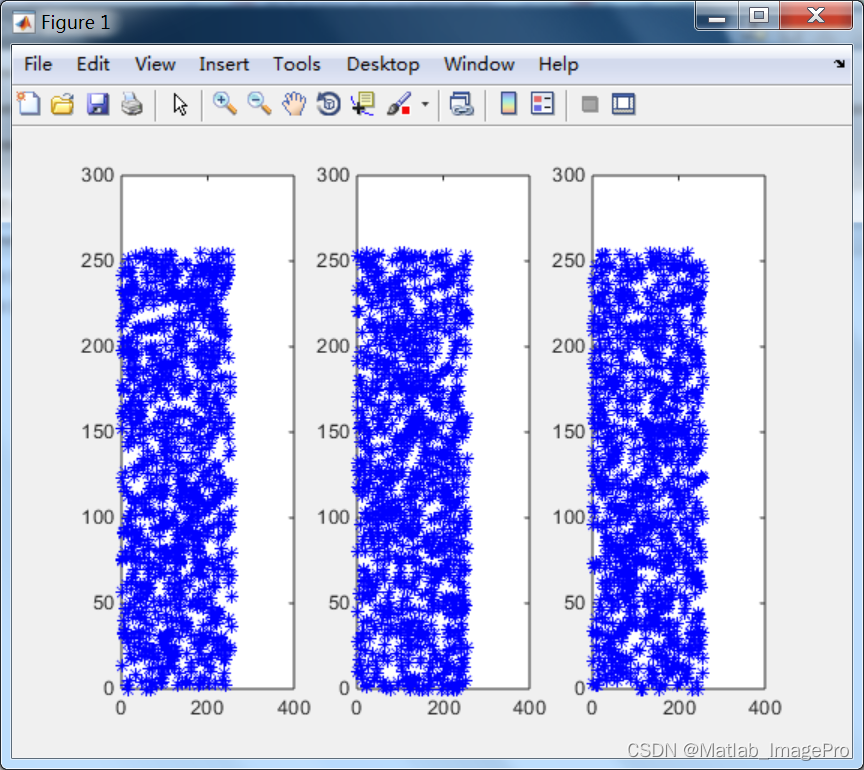Open a file with the folder icon
The width and height of the screenshot is (864, 770).
point(62,104)
